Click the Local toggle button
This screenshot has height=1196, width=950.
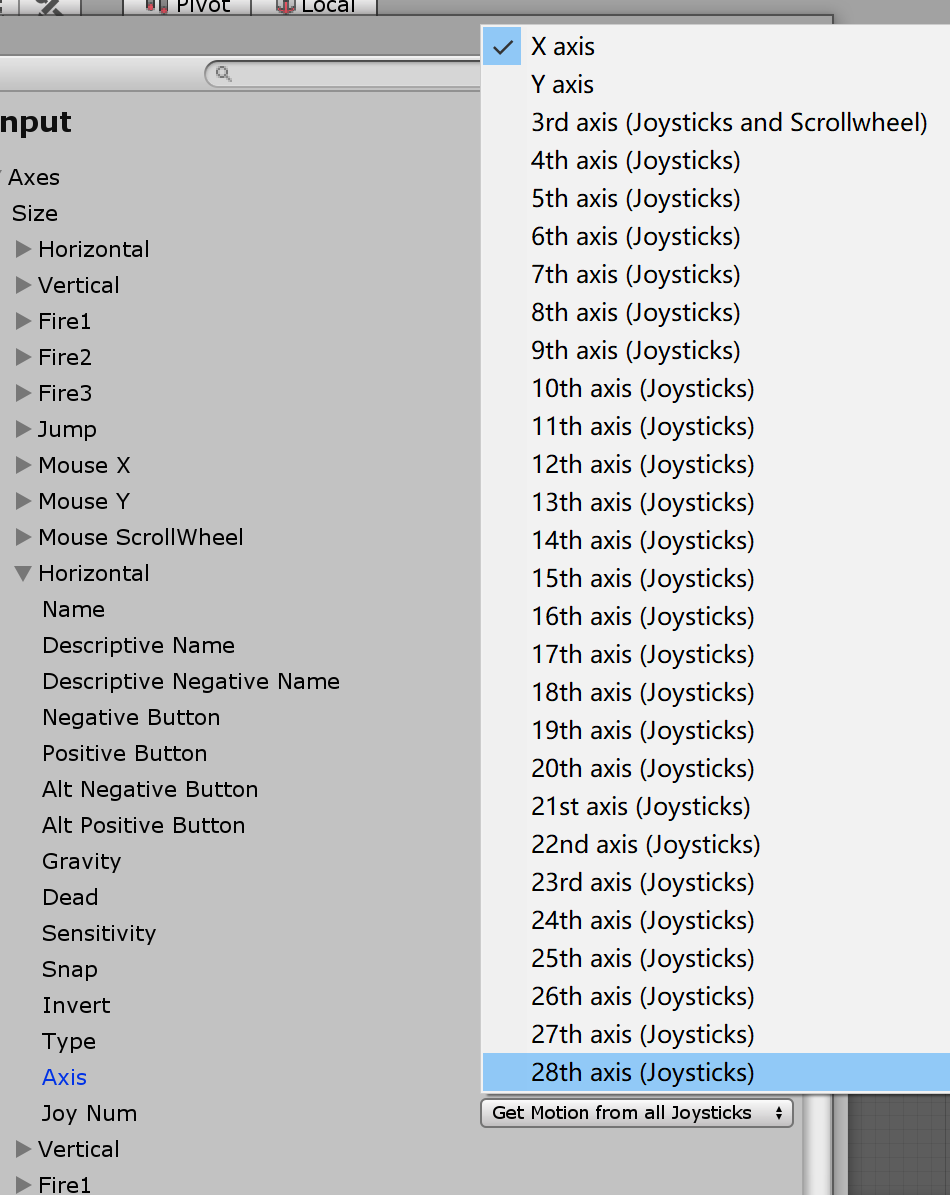coord(315,6)
